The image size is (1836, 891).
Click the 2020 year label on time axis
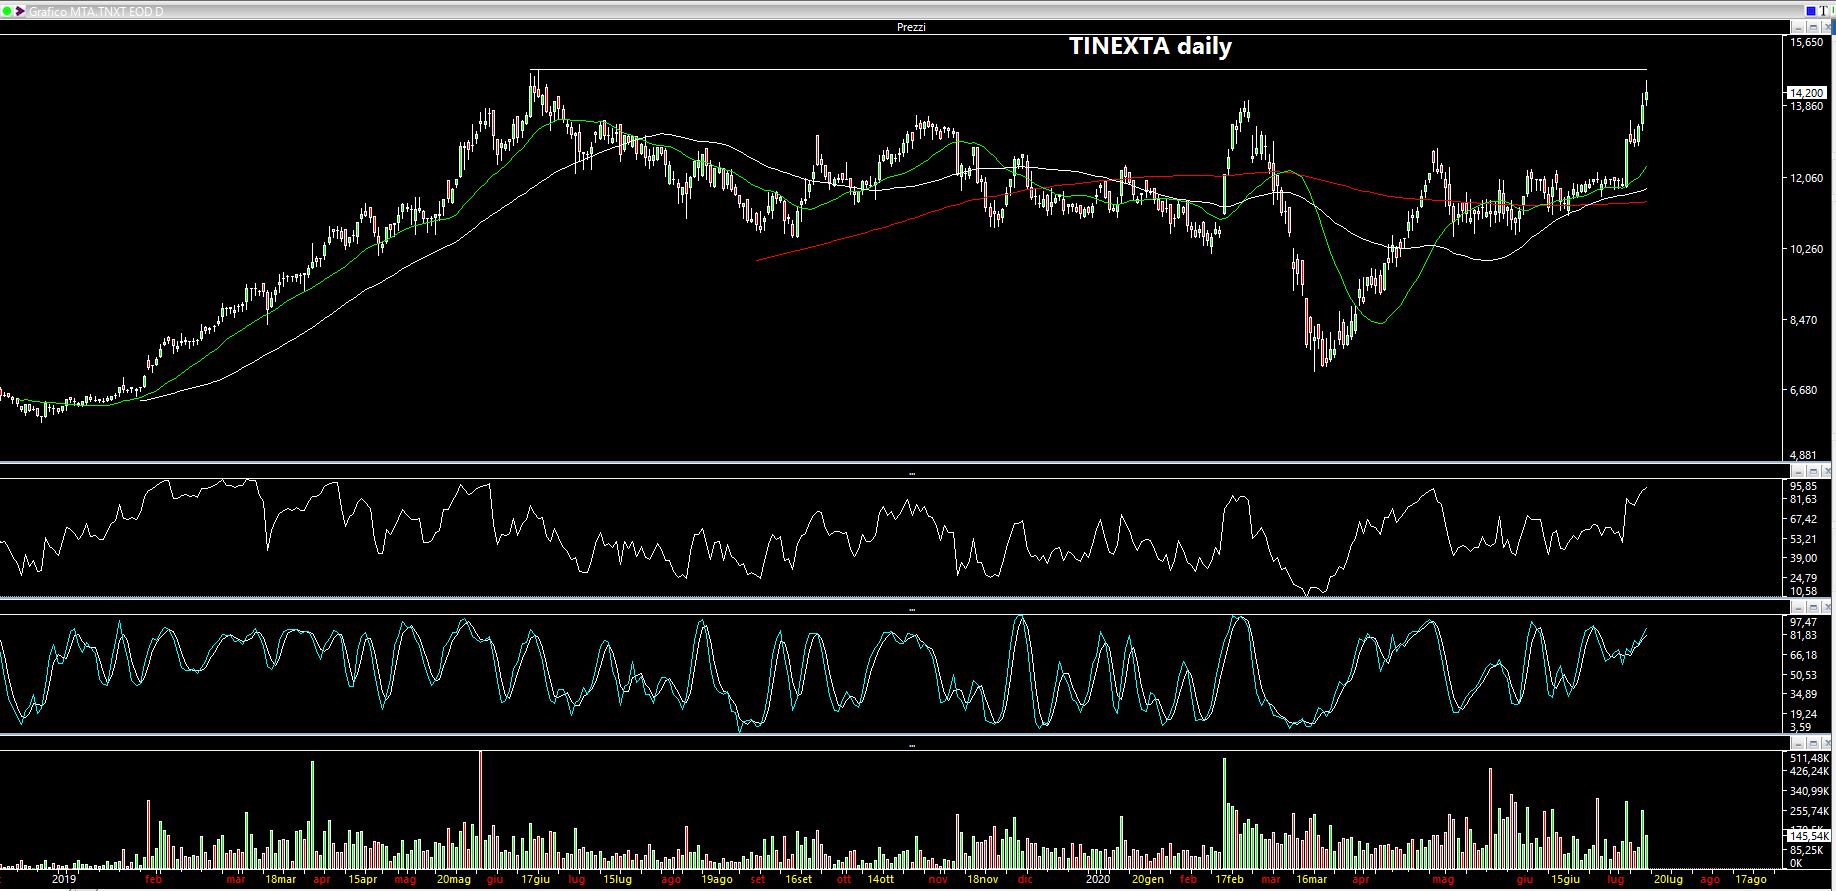(x=1098, y=879)
